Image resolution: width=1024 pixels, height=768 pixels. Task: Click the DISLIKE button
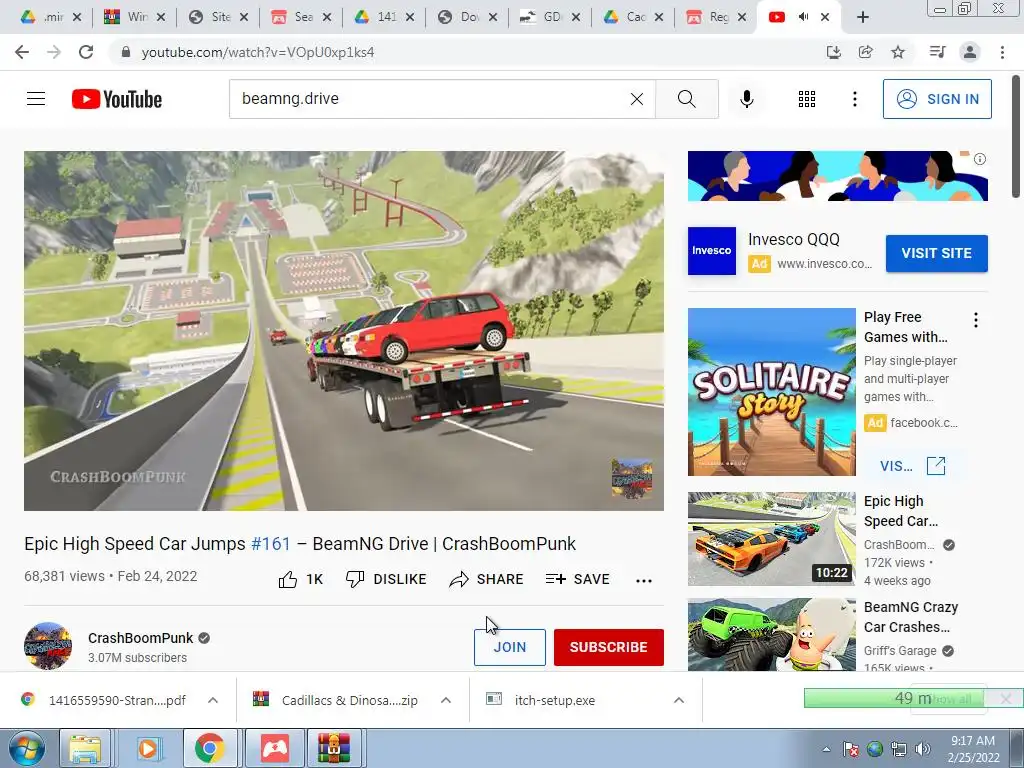[386, 579]
